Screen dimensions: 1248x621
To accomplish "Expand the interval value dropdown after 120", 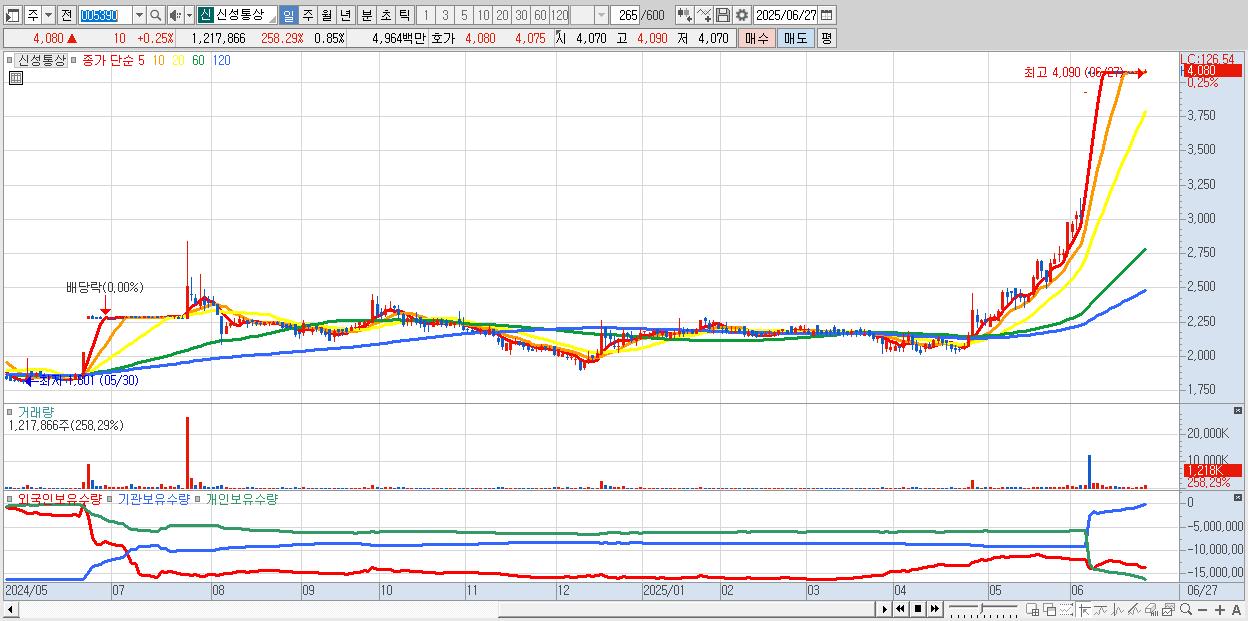I will coord(601,15).
